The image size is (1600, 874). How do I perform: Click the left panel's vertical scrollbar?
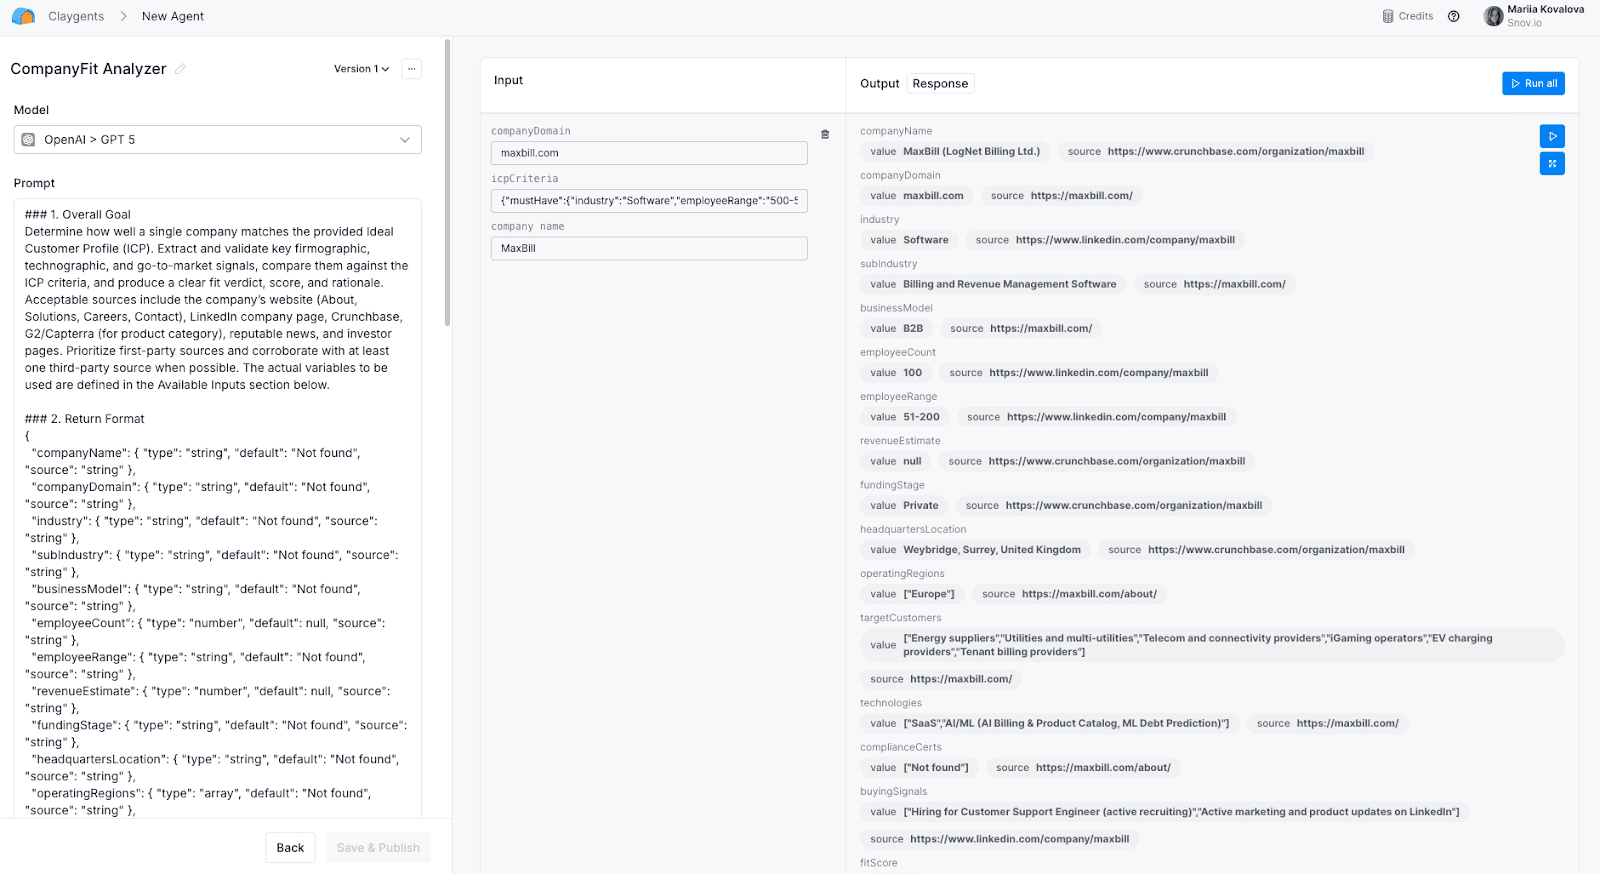coord(447,182)
